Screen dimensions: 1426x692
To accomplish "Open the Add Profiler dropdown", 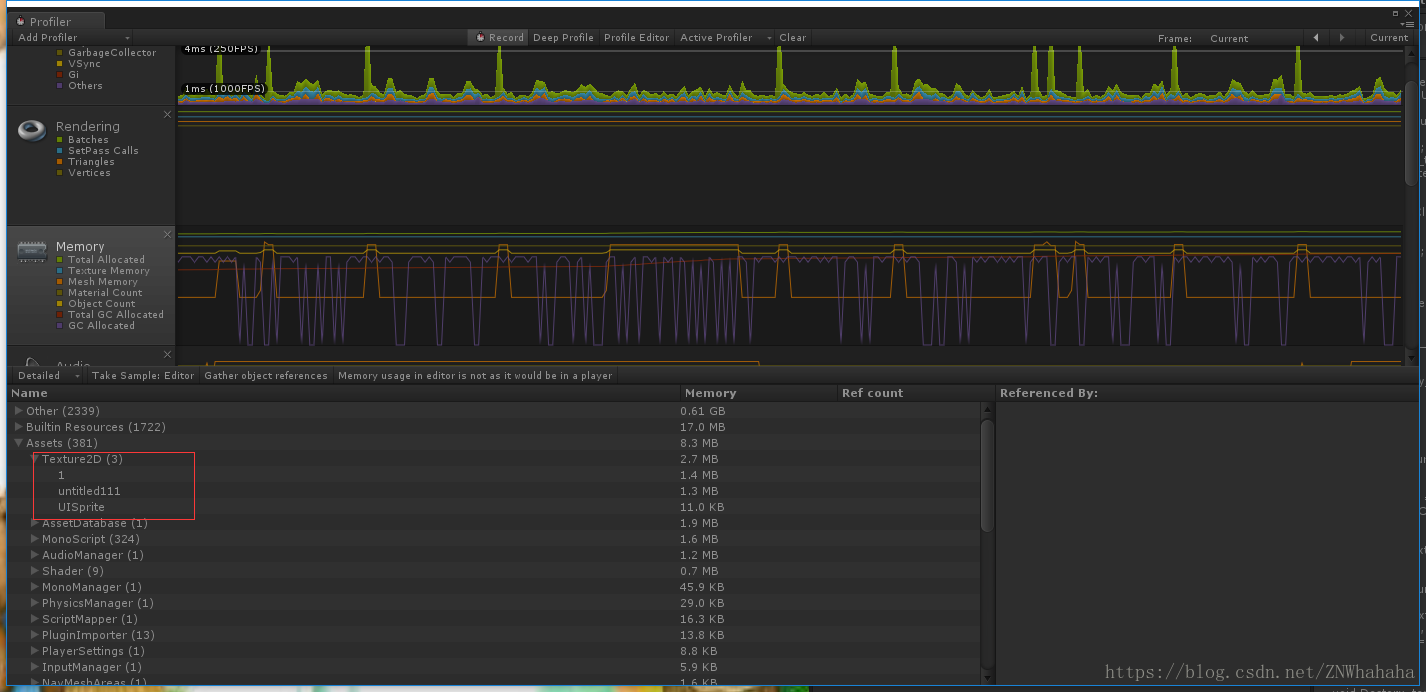I will (x=73, y=38).
